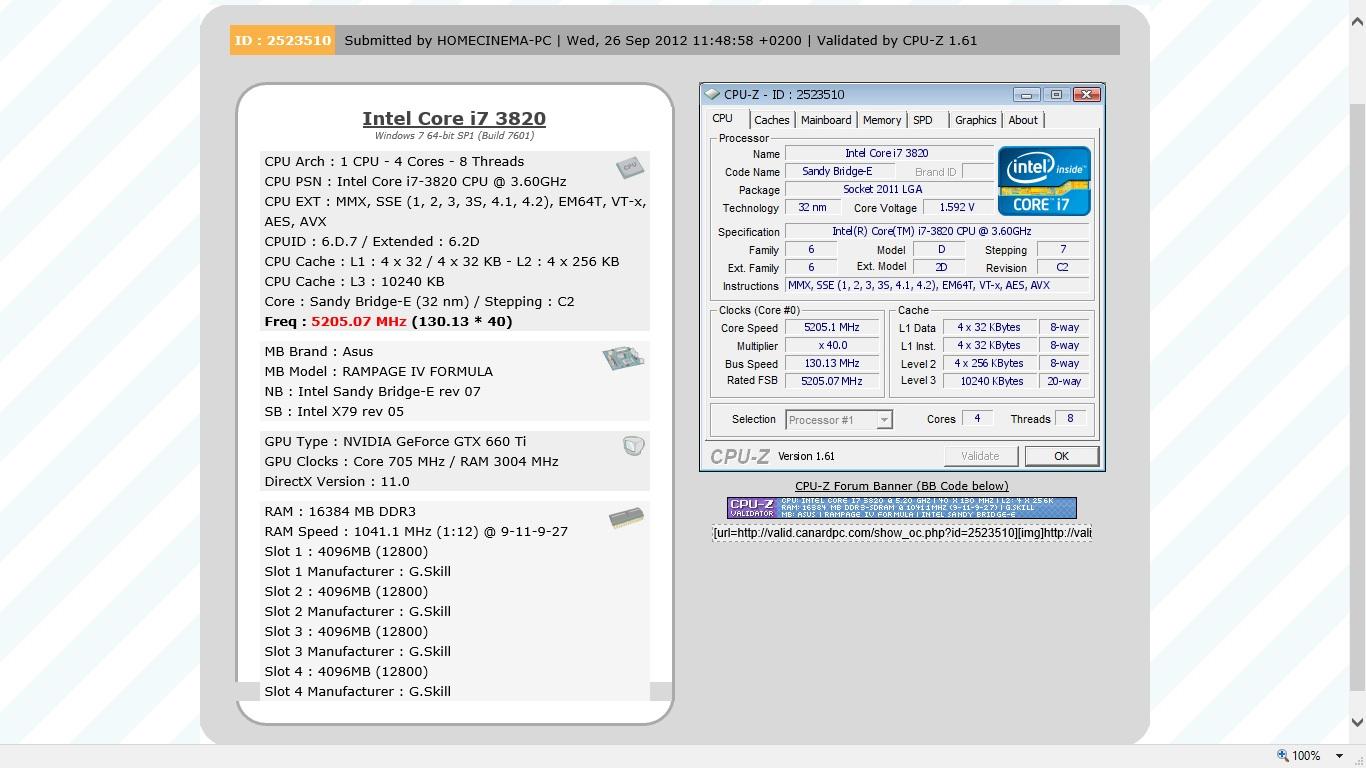This screenshot has width=1366, height=768.
Task: Click the Intel Core i7 3820 heading link
Action: coord(454,118)
